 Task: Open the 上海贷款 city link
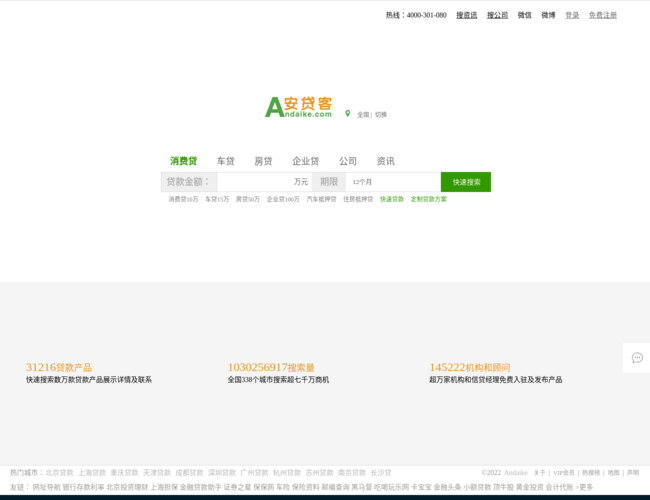pyautogui.click(x=92, y=473)
